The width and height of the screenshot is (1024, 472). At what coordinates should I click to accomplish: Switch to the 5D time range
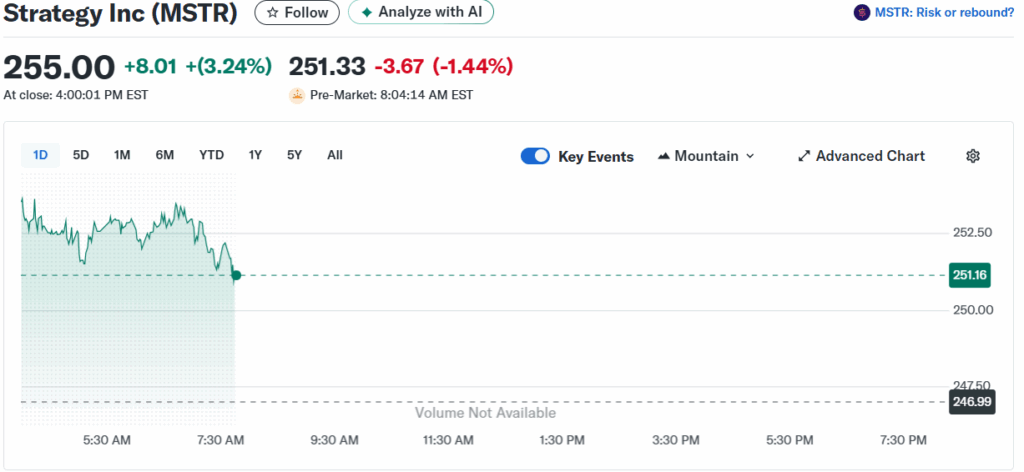pyautogui.click(x=81, y=155)
